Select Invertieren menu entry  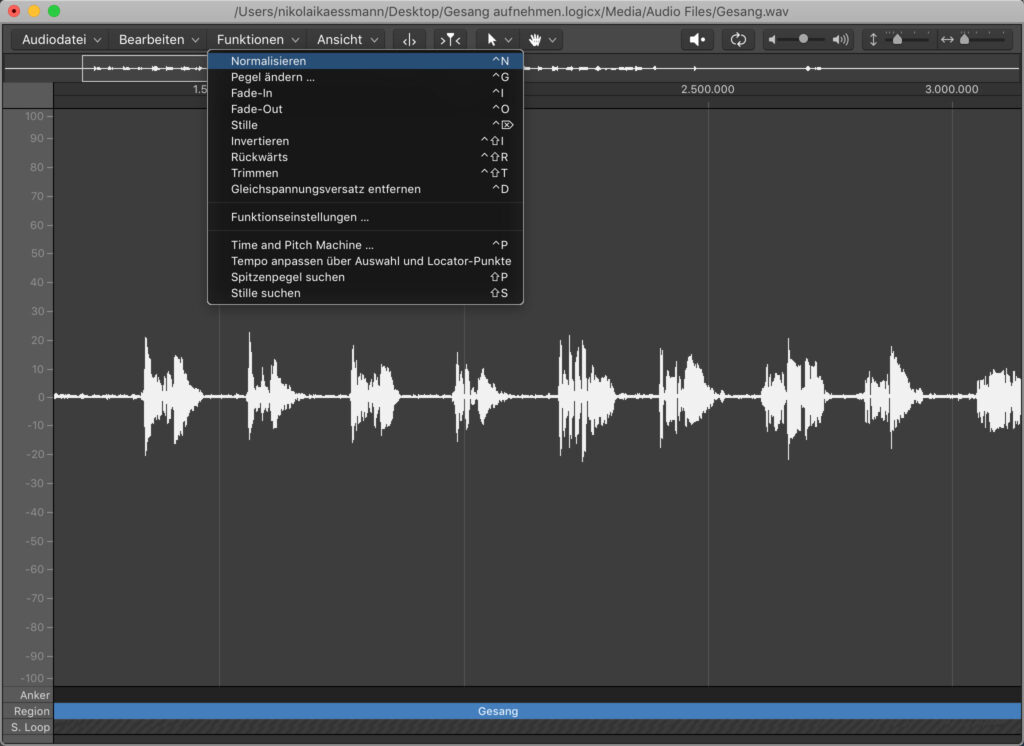pos(365,141)
